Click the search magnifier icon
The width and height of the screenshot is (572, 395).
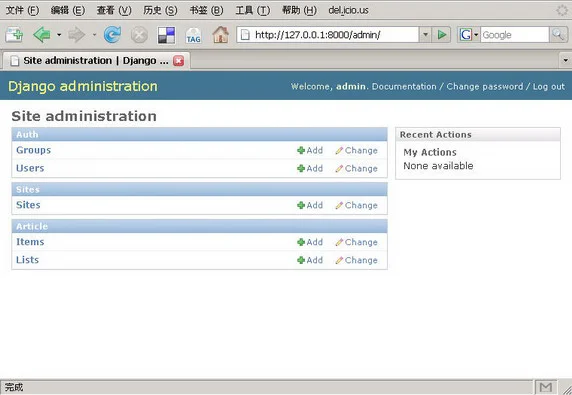pyautogui.click(x=558, y=35)
